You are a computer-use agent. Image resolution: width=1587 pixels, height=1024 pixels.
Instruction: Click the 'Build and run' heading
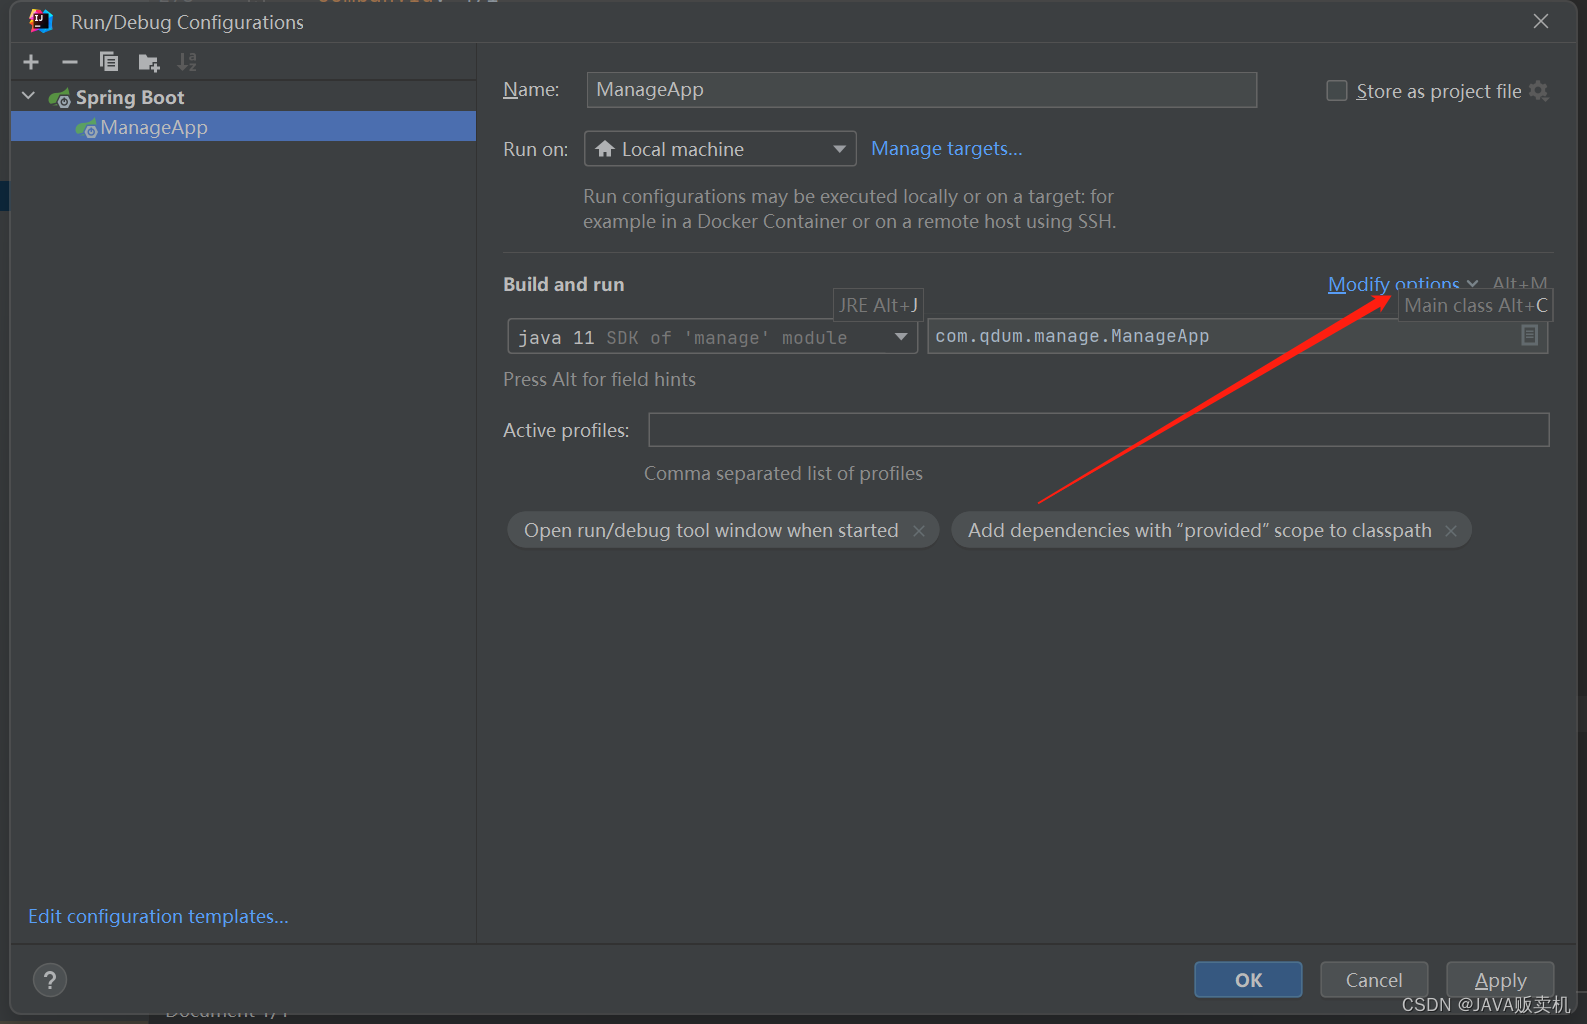[563, 284]
